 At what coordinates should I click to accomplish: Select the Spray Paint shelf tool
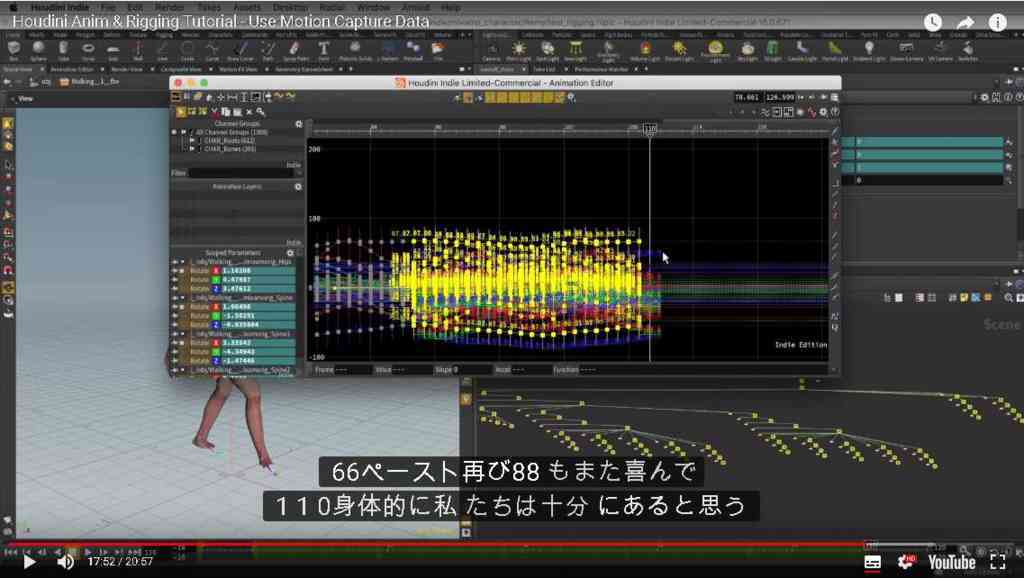tap(295, 50)
